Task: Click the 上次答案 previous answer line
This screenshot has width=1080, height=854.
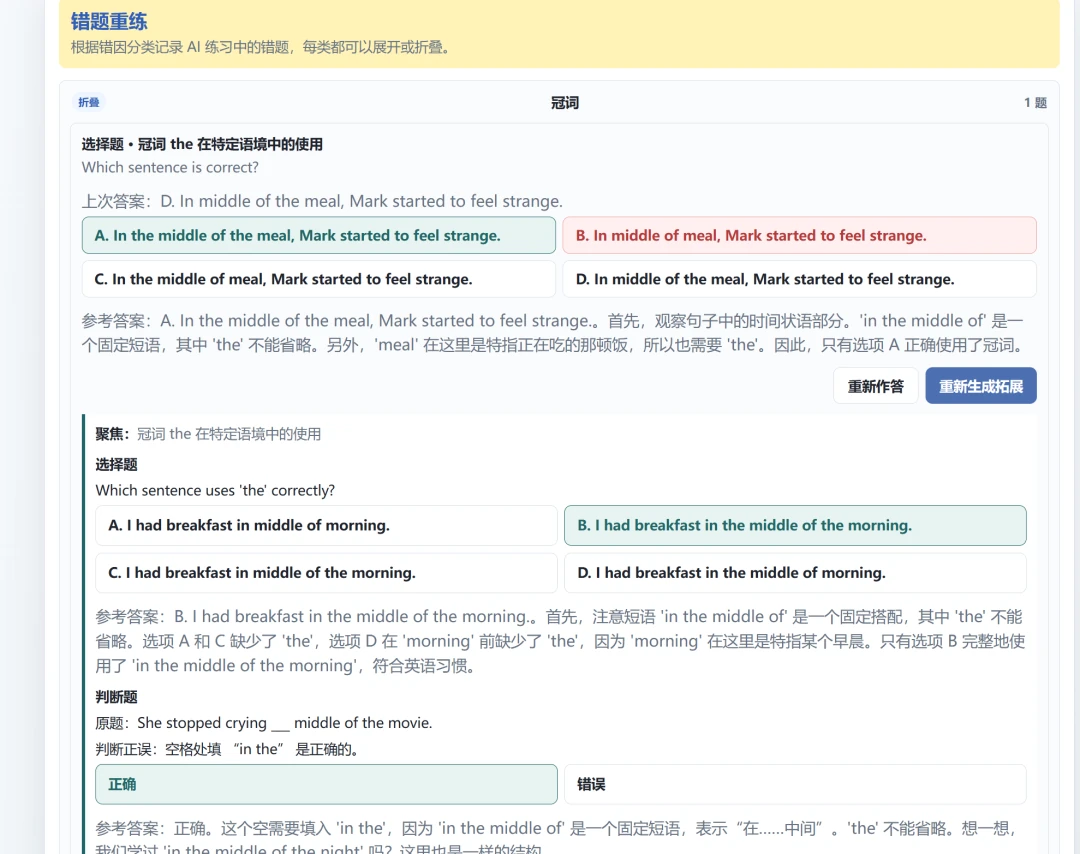Action: coord(322,201)
